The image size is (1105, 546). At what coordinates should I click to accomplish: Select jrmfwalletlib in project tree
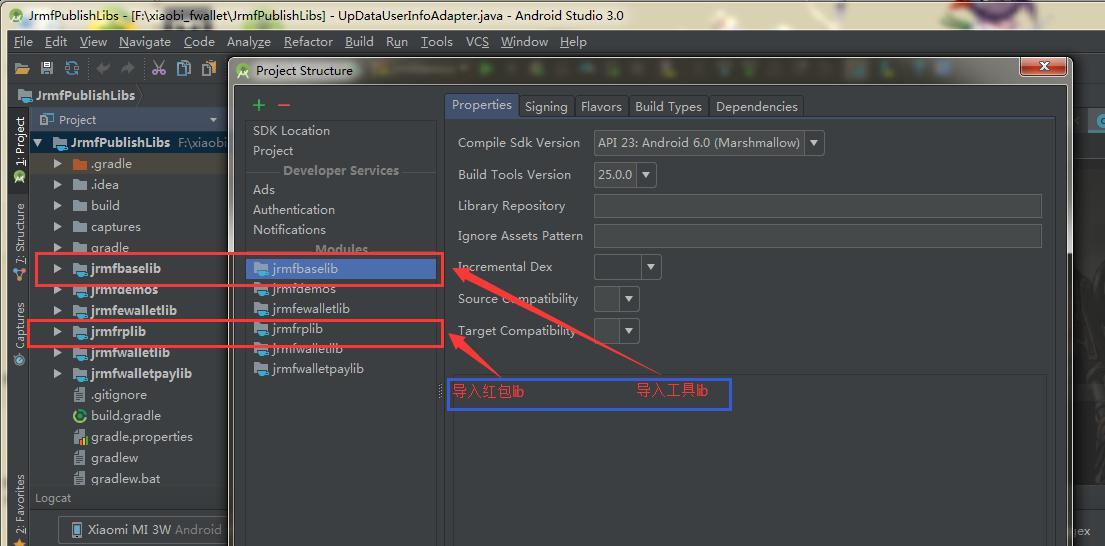pos(130,352)
